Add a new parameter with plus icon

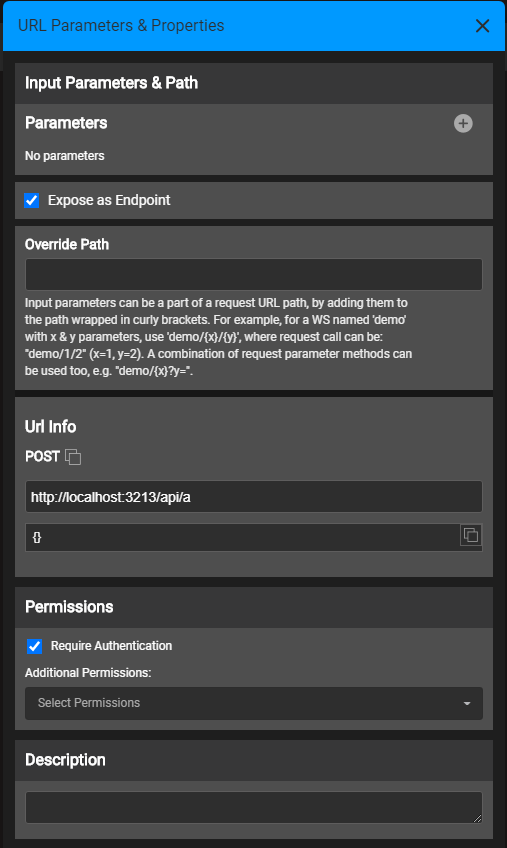(463, 123)
